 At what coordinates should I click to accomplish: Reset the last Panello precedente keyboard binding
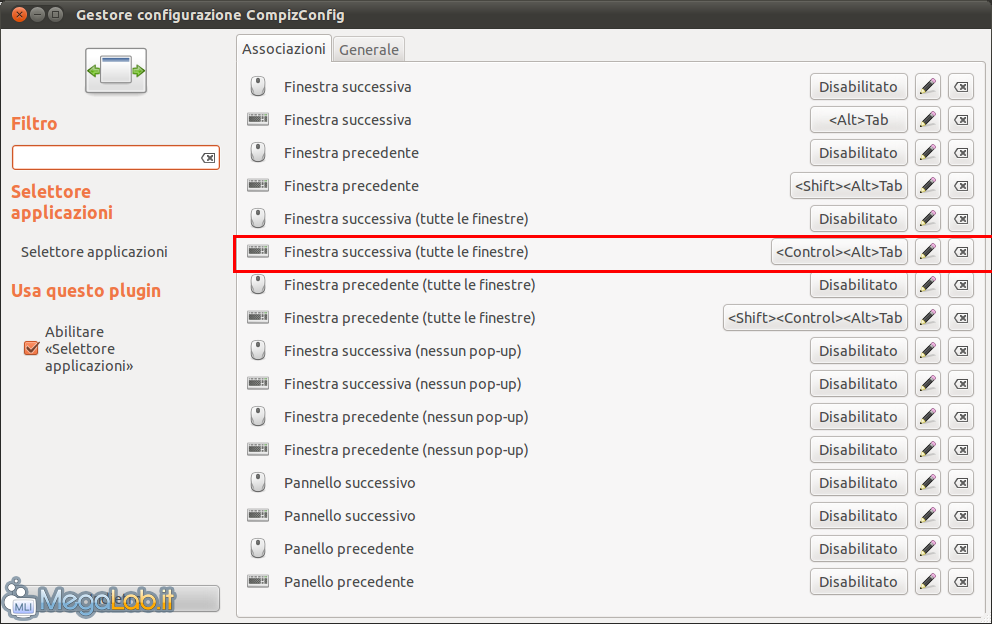point(961,582)
